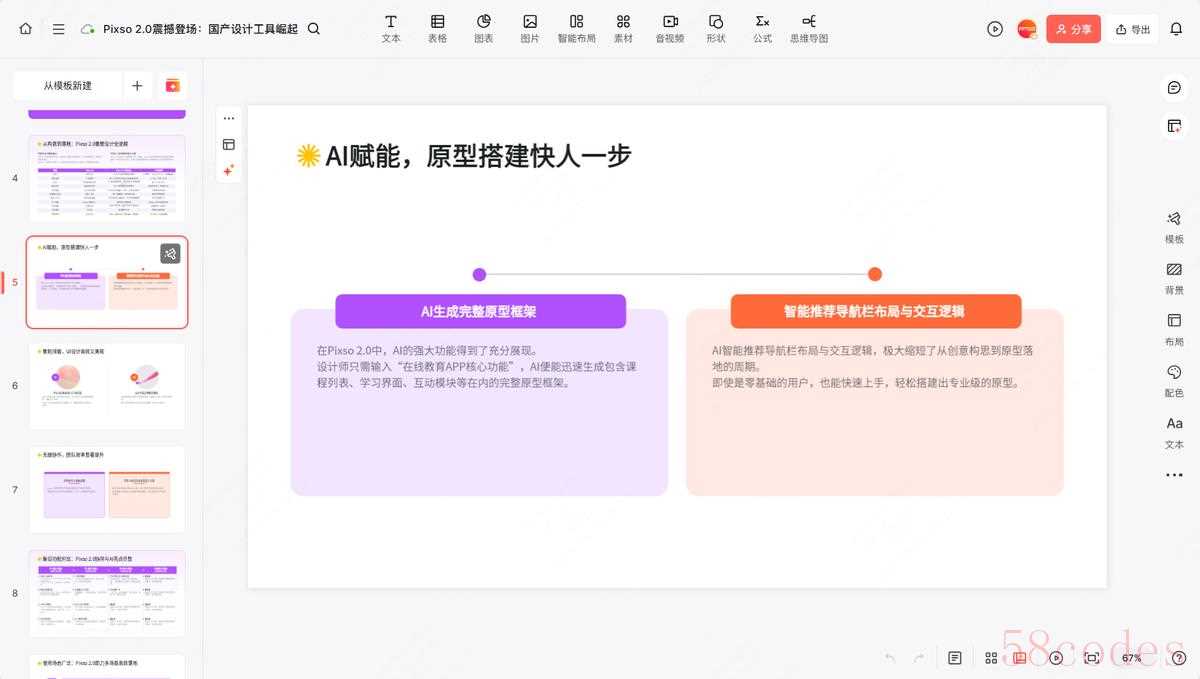Insert a formula (公式)

pos(763,29)
